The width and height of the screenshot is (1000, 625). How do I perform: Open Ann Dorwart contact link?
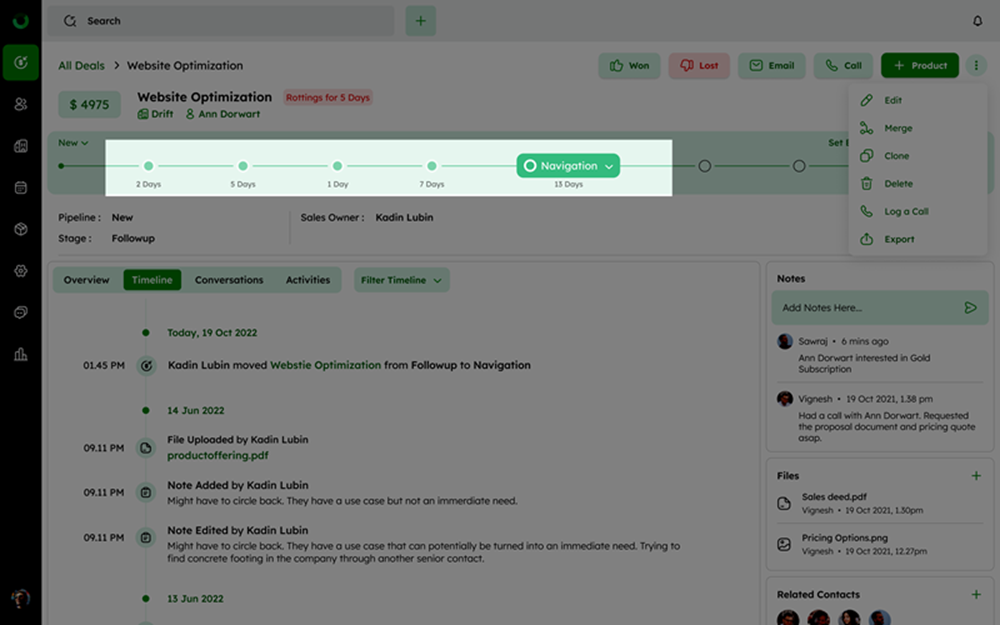223,114
